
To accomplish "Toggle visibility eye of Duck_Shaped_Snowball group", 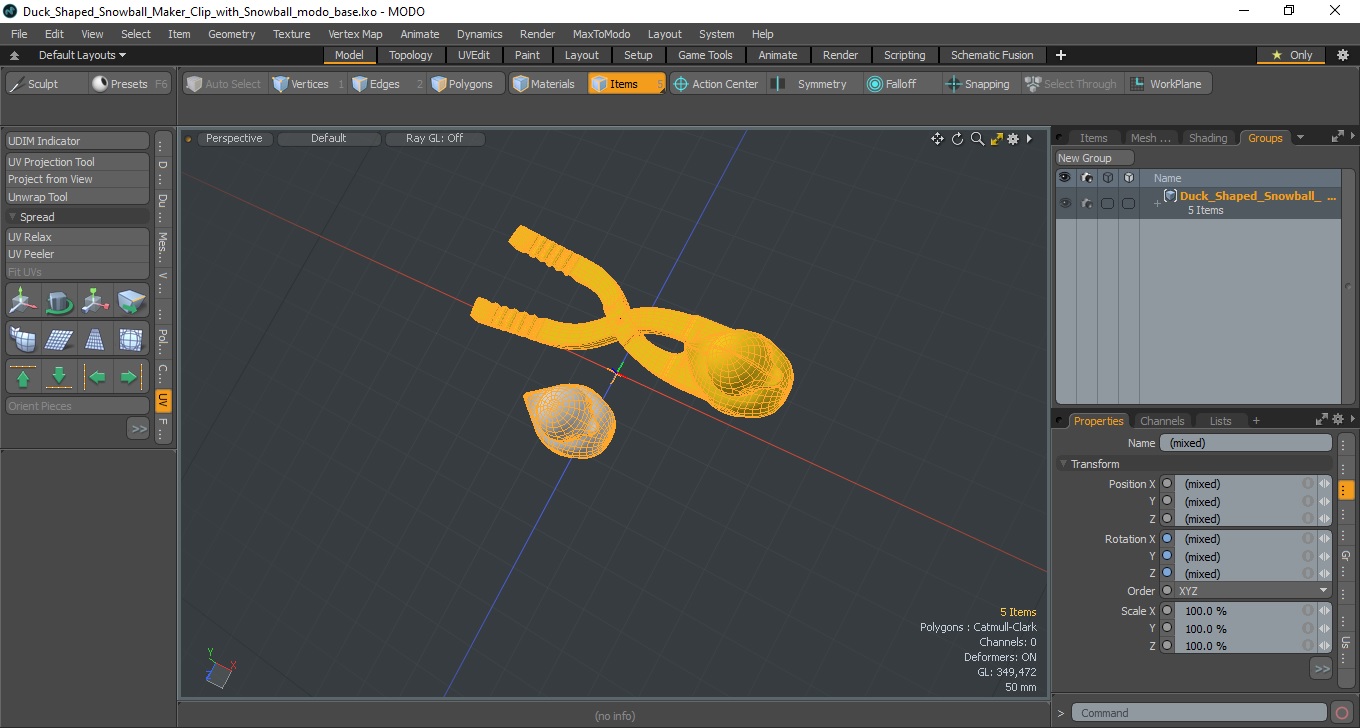I will pos(1065,203).
